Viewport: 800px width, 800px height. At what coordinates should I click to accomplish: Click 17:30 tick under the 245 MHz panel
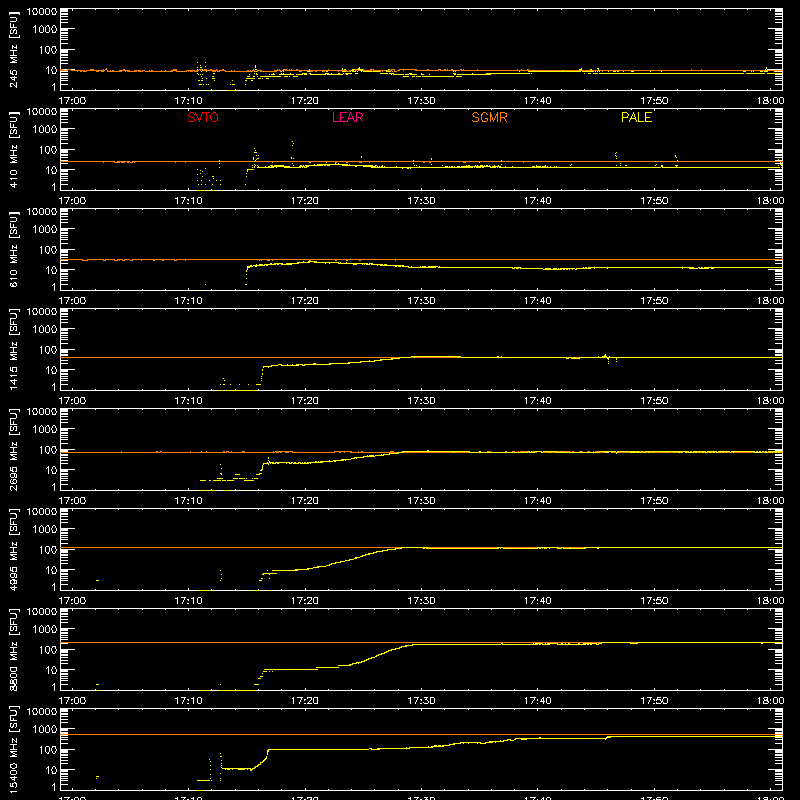coord(421,101)
